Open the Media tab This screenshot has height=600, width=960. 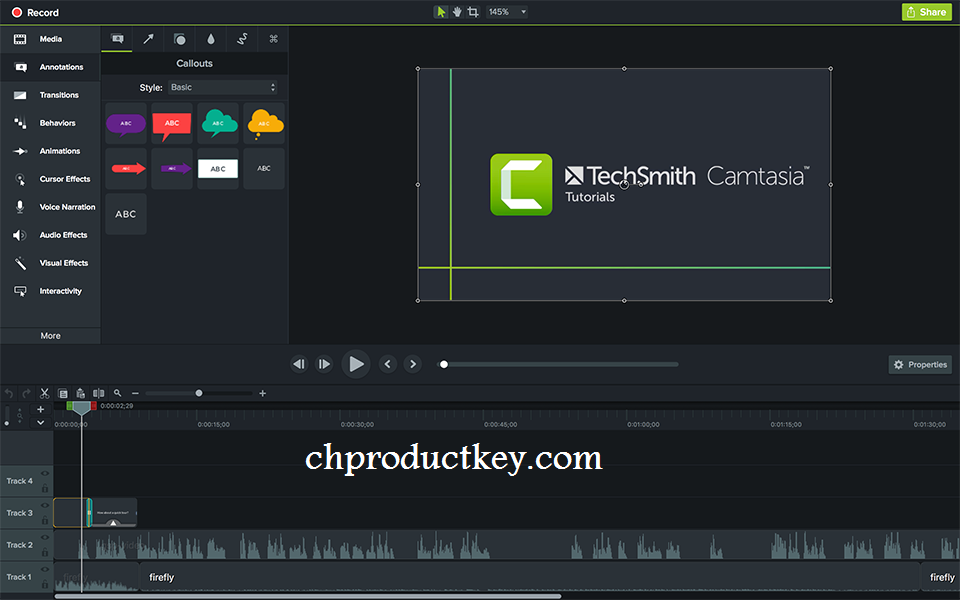[x=50, y=39]
